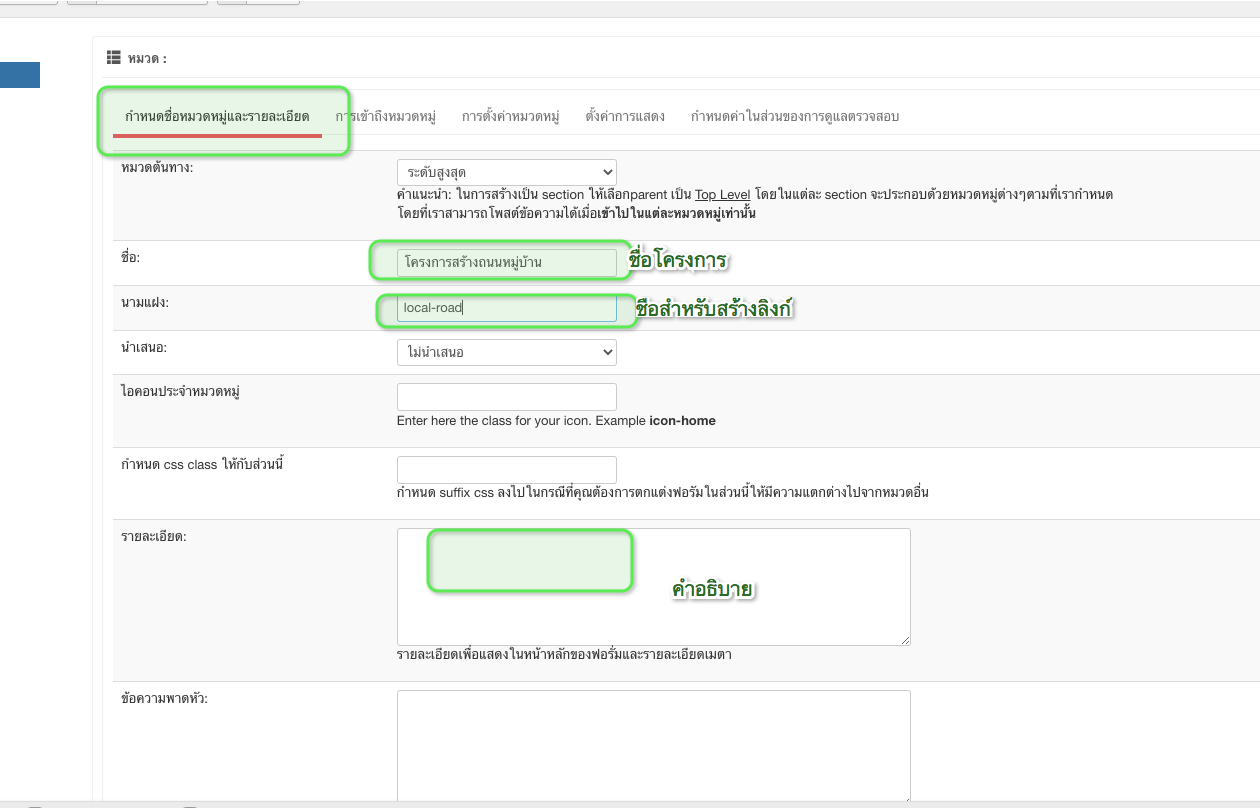The width and height of the screenshot is (1260, 808).
Task: Click the ชื่อ field containing โครงการสร้างถนนหมู่บ้าน
Action: point(506,263)
